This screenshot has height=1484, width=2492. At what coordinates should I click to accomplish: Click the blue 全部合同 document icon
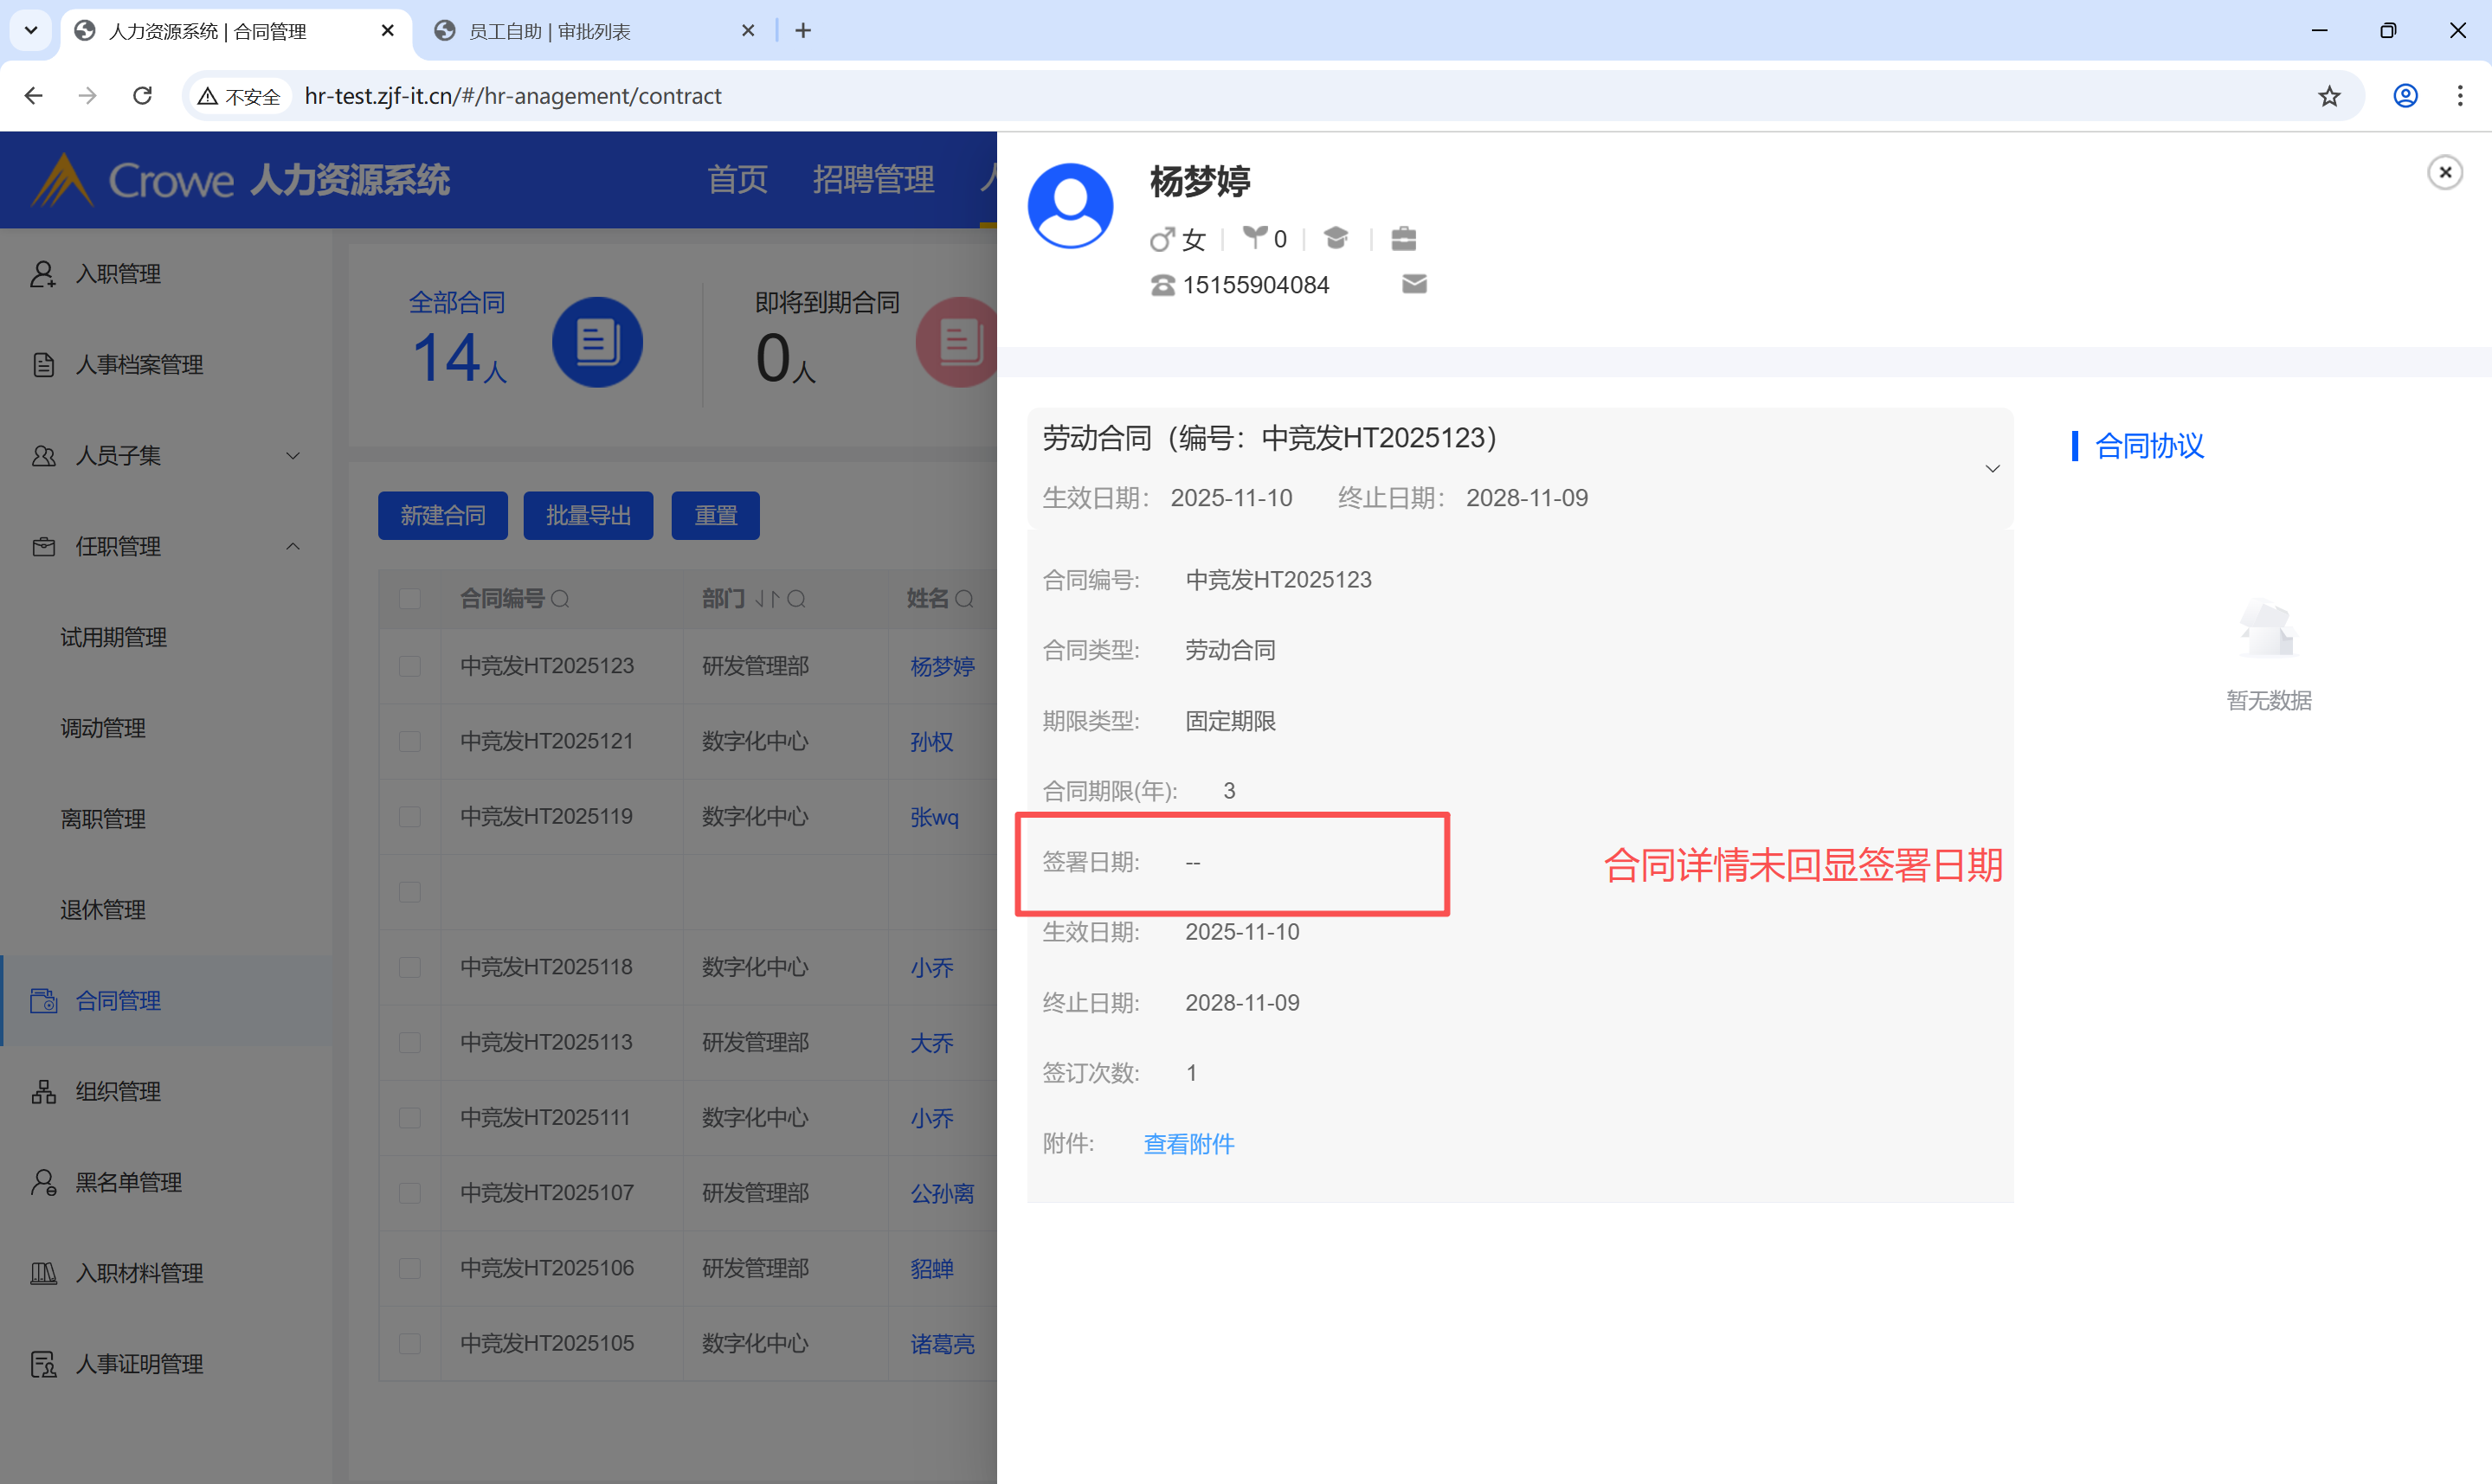point(597,342)
